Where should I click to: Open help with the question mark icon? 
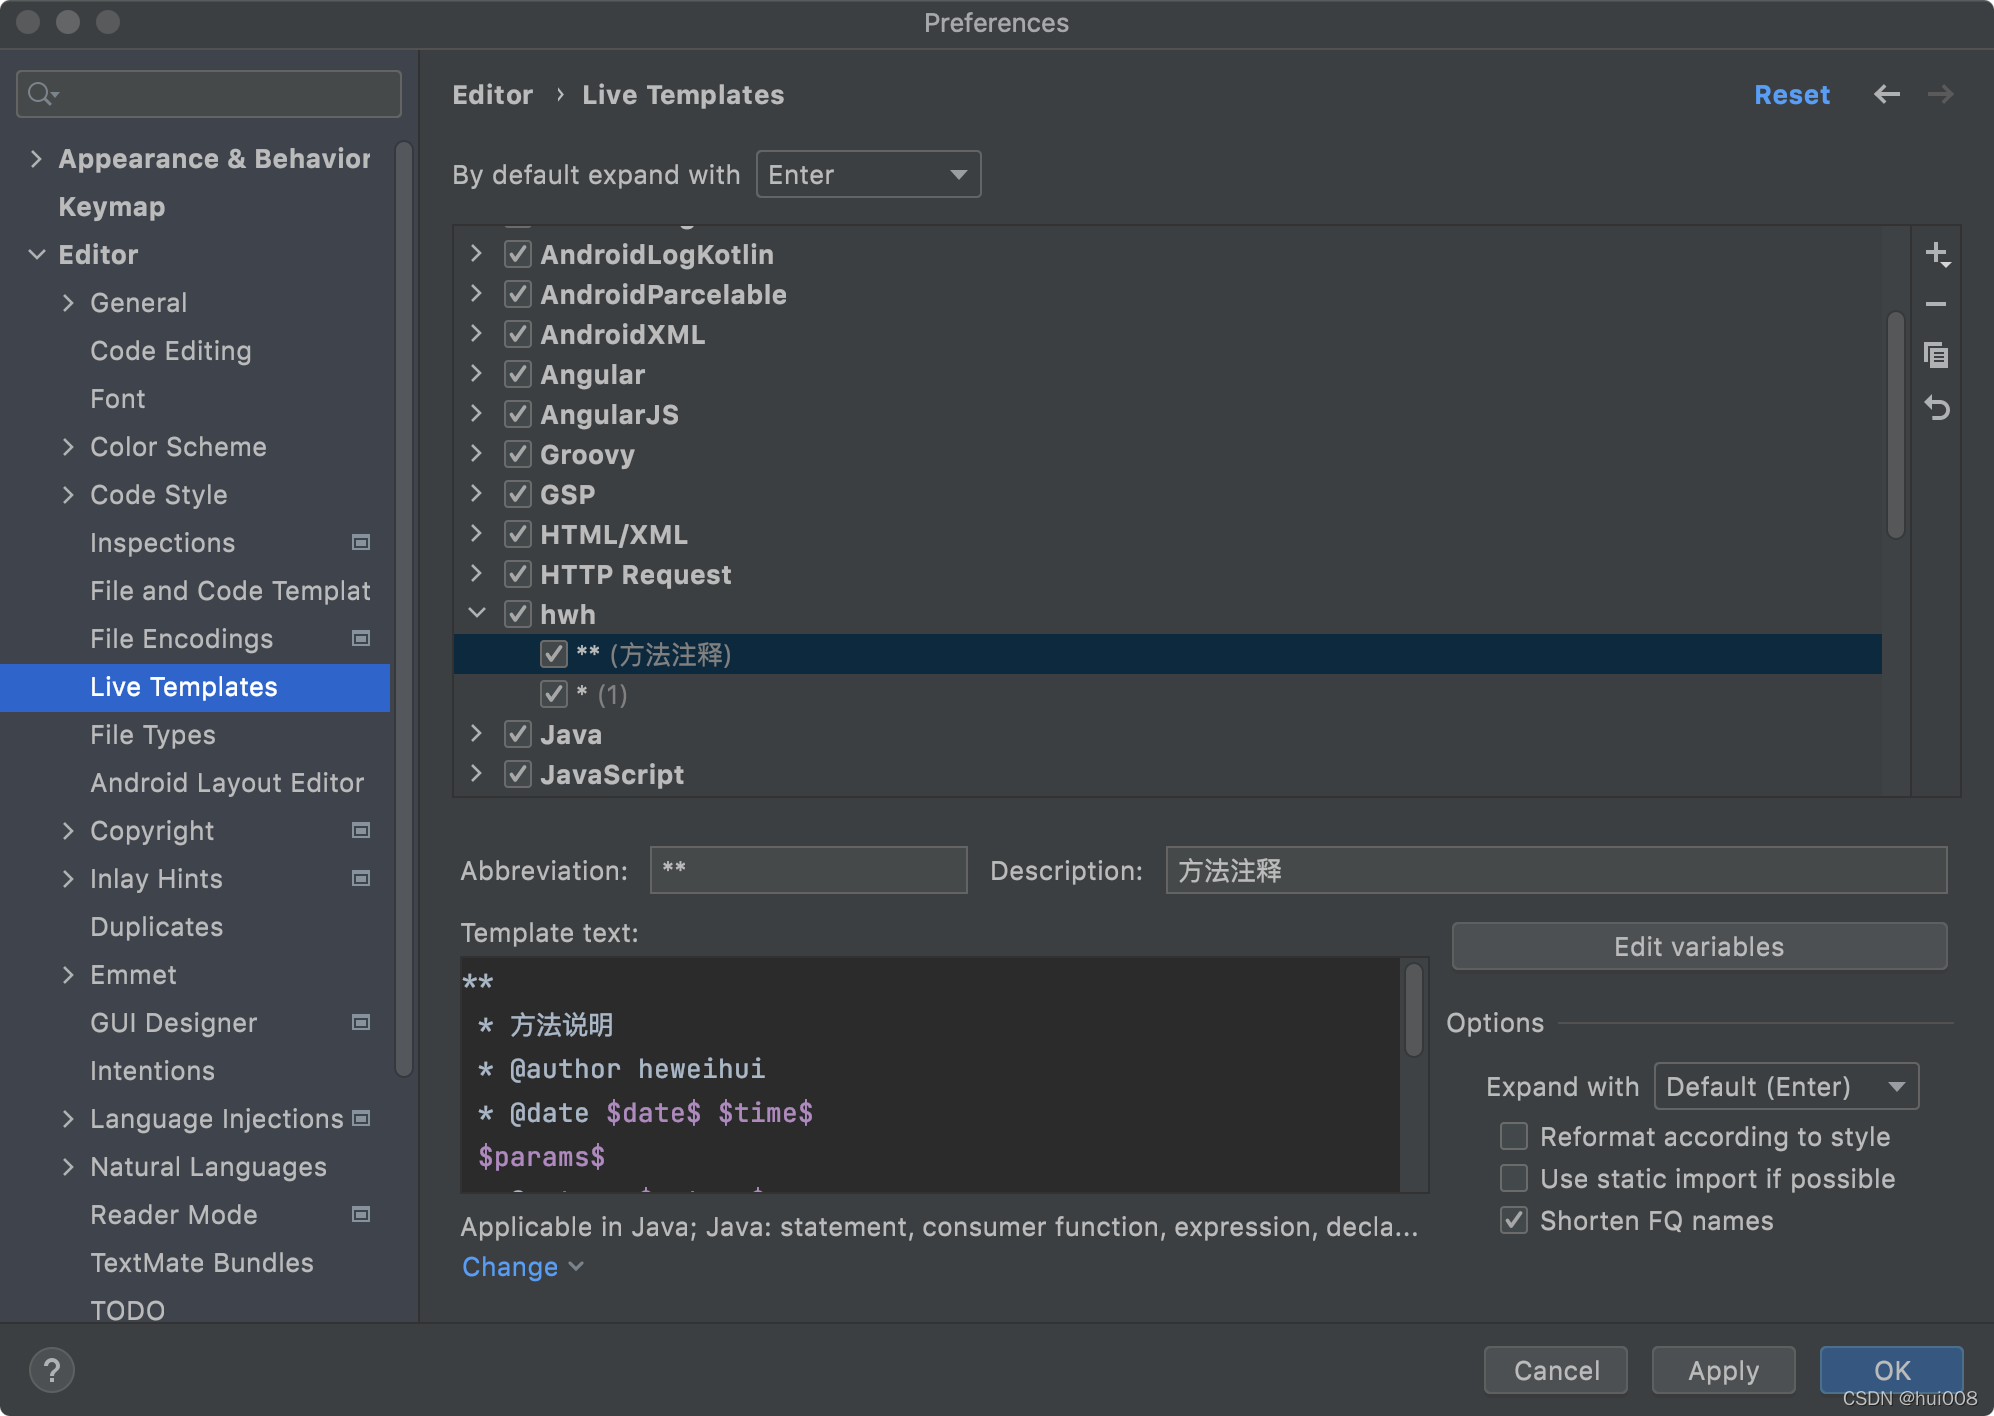coord(52,1370)
